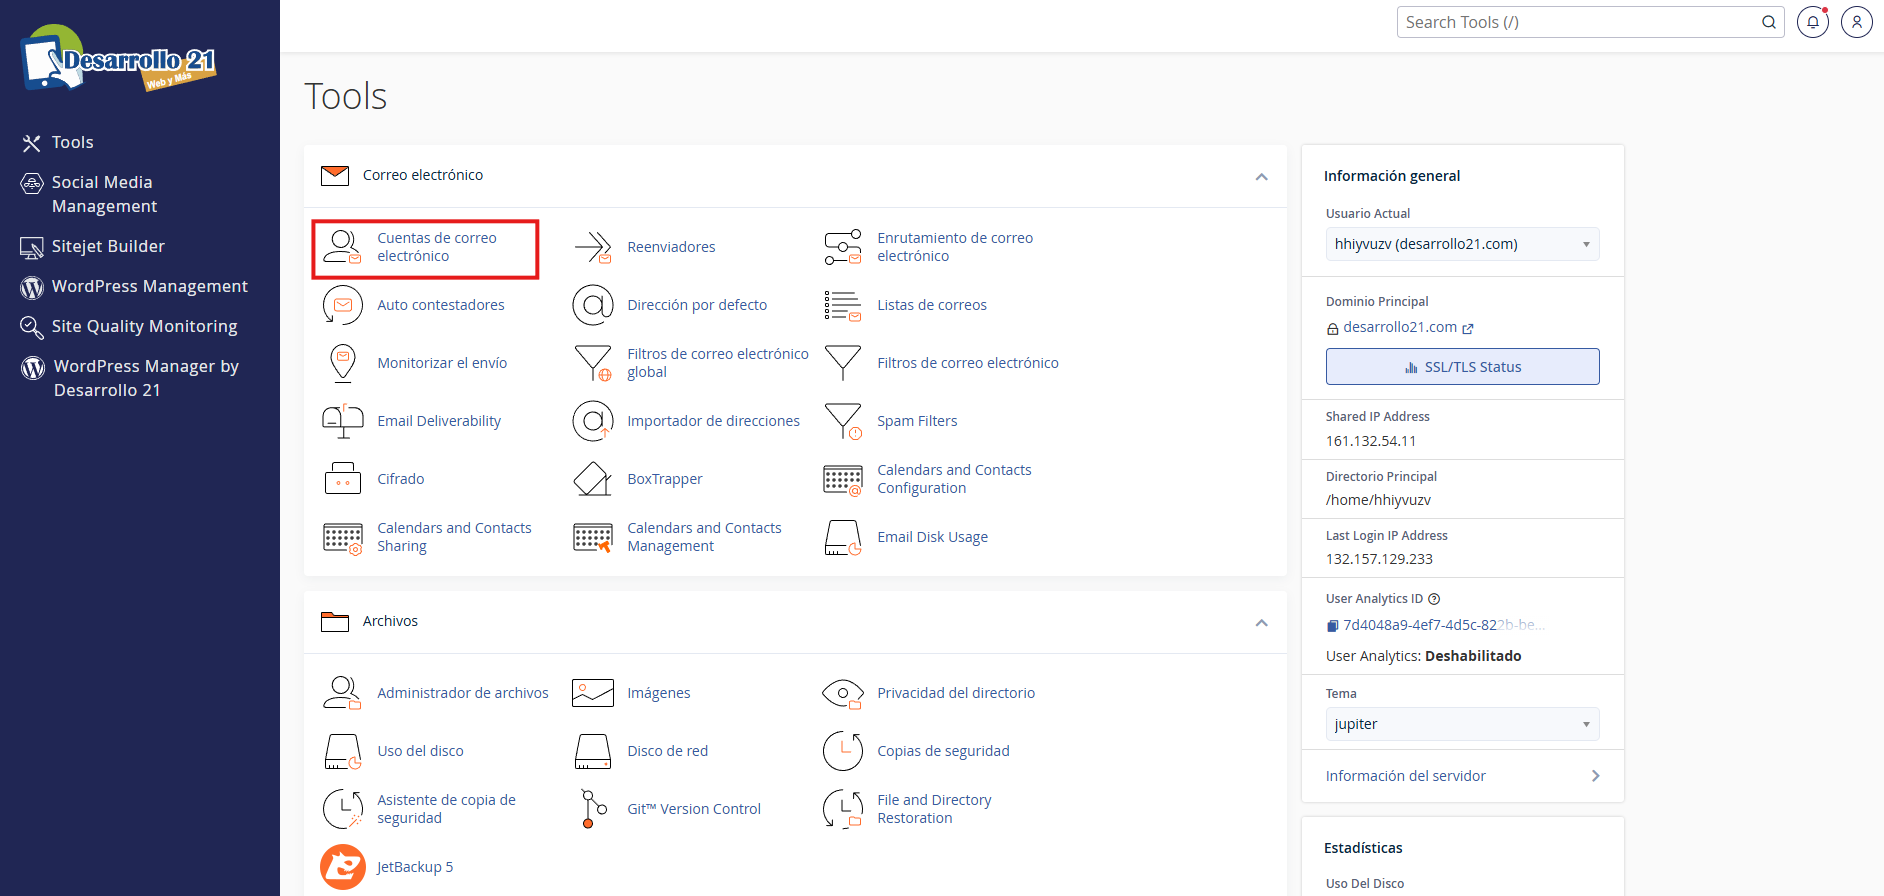Screen dimensions: 1884x896
Task: Click the Email Deliverability mailbox icon
Action: point(343,421)
